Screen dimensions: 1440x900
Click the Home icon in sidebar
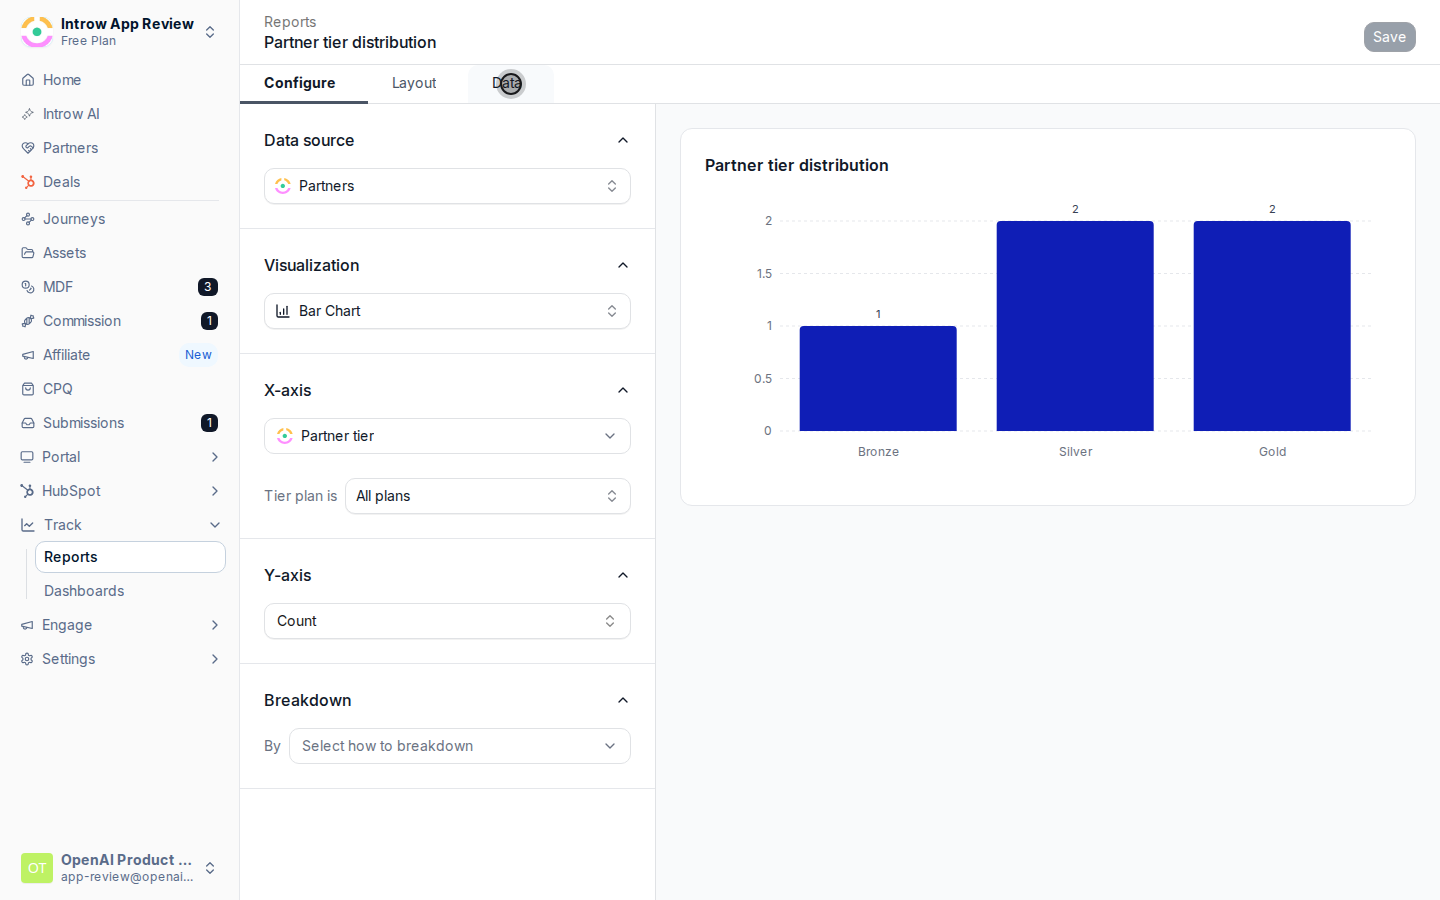[x=28, y=80]
